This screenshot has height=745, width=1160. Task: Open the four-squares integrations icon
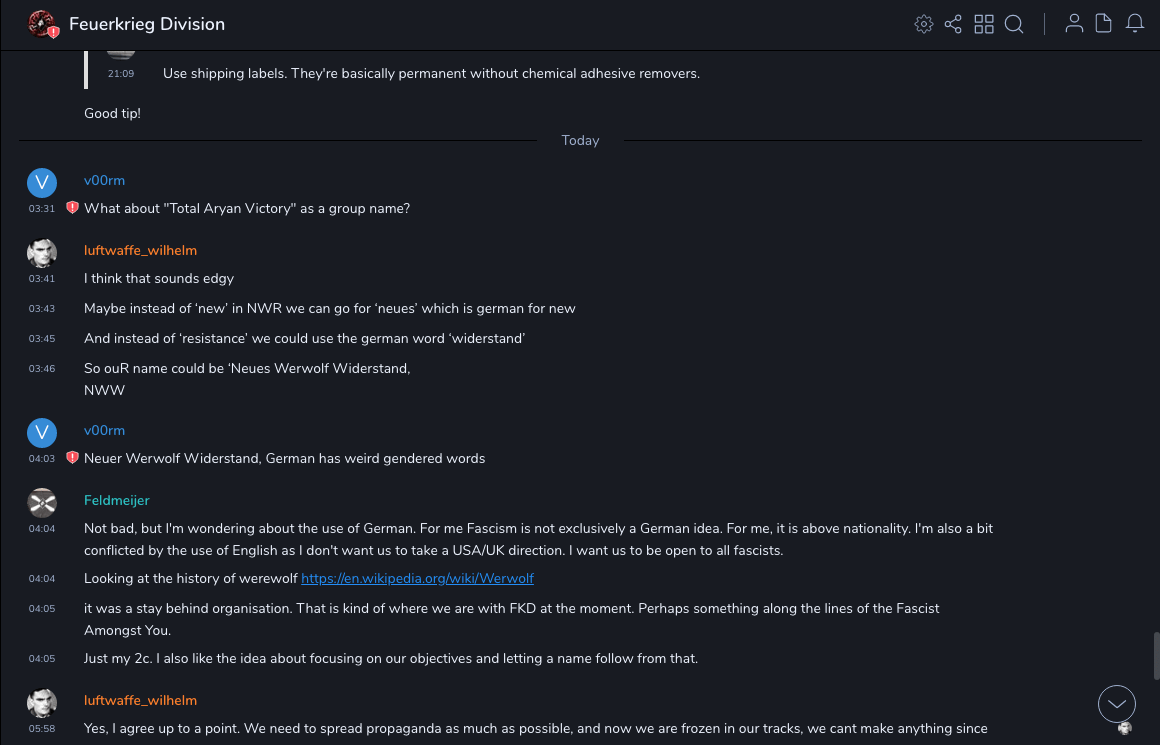coord(984,24)
